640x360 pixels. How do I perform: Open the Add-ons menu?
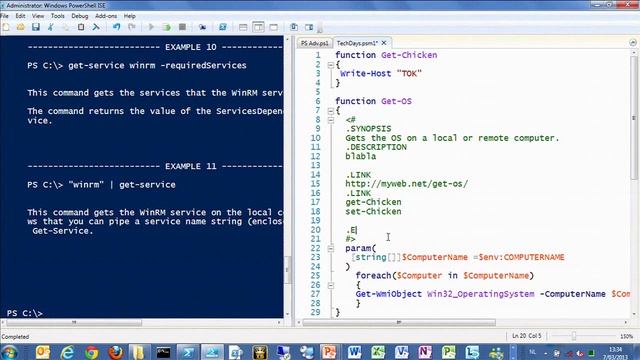[106, 16]
